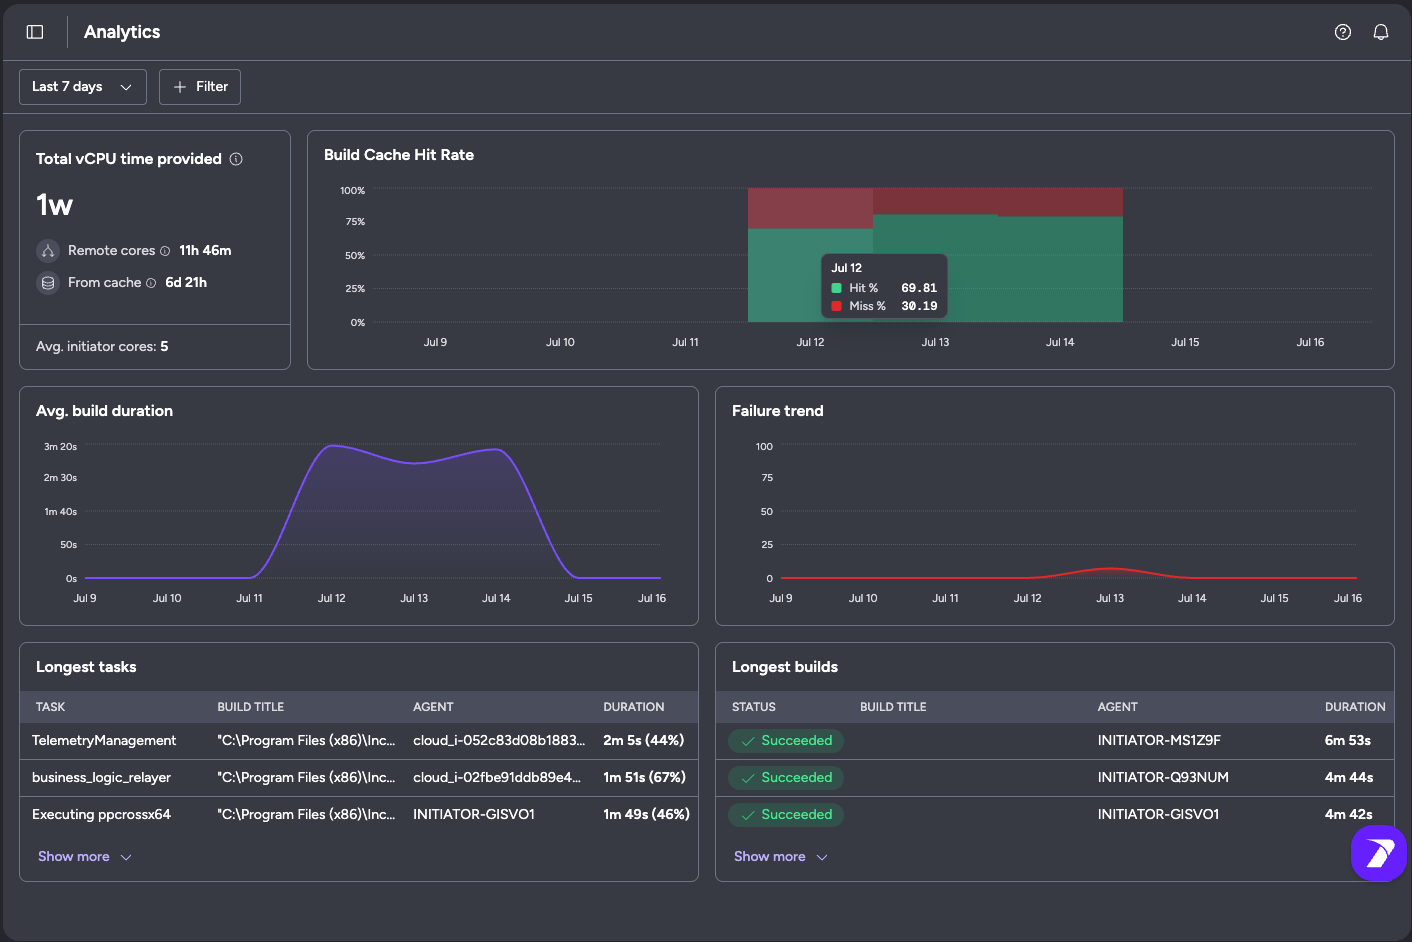The height and width of the screenshot is (942, 1412).
Task: Click the Filter button
Action: pyautogui.click(x=200, y=87)
